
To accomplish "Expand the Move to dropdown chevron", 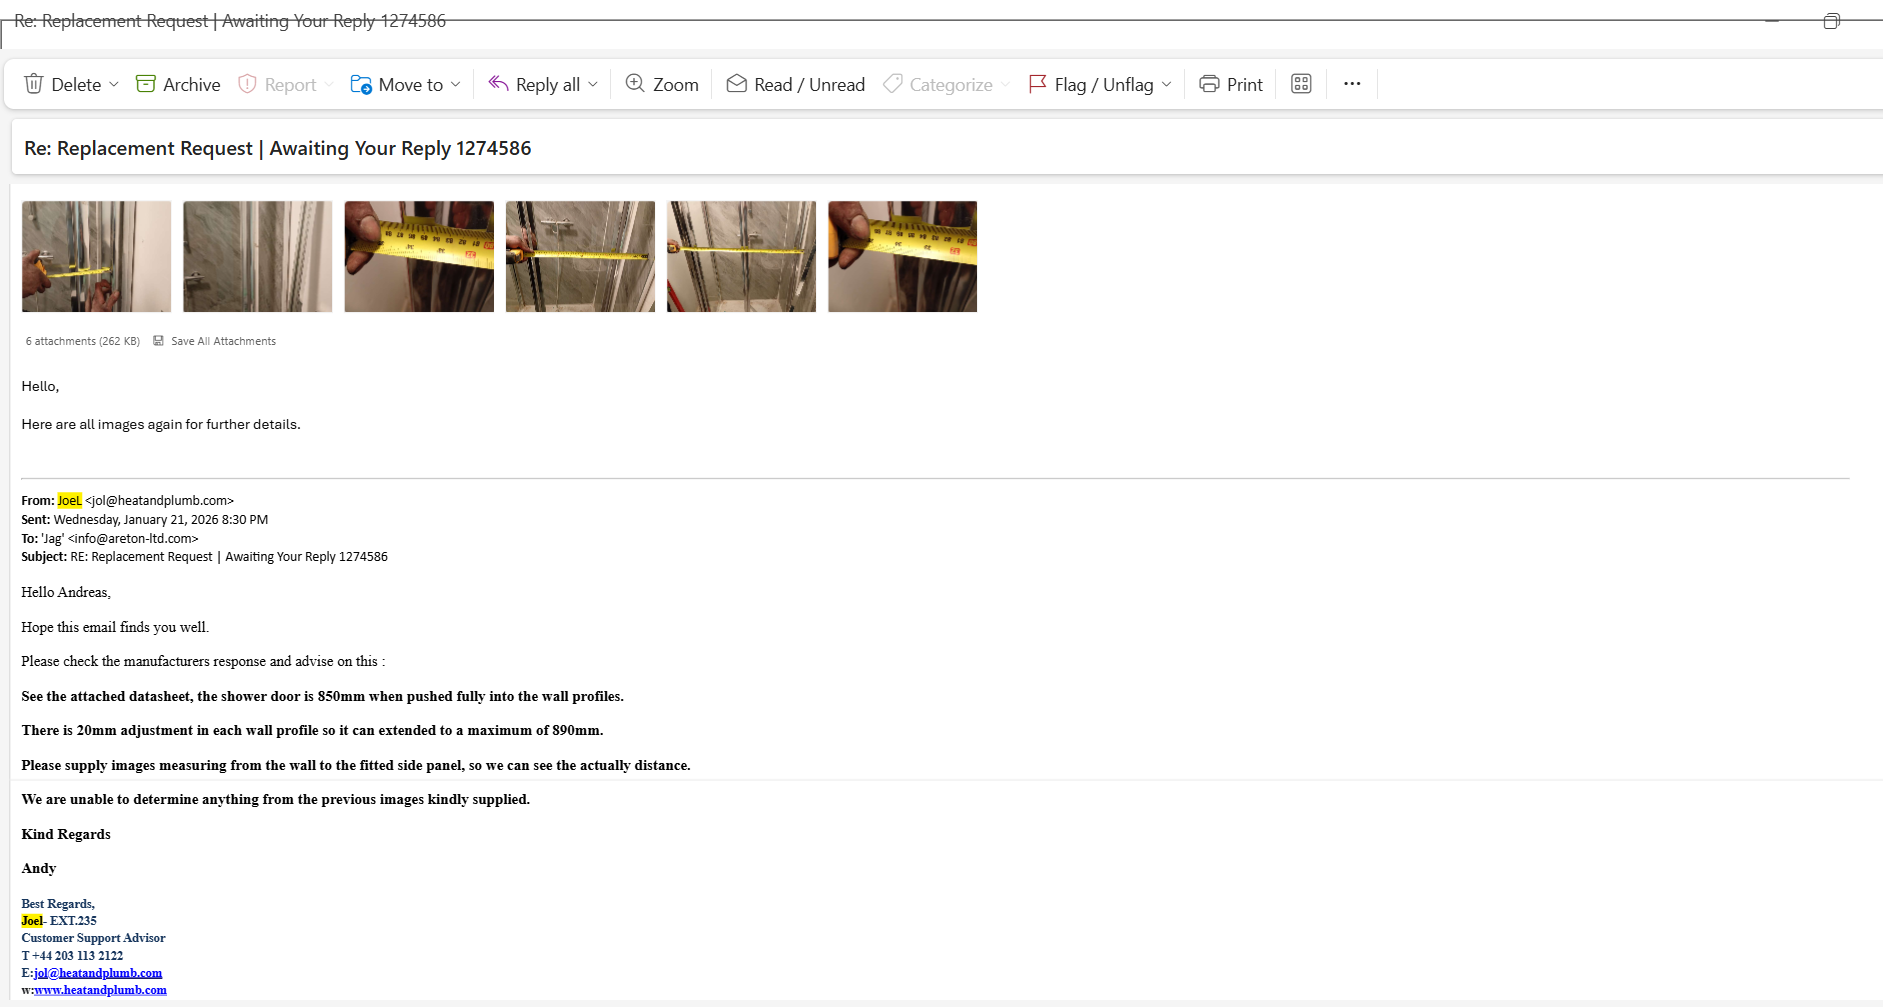I will coord(456,84).
